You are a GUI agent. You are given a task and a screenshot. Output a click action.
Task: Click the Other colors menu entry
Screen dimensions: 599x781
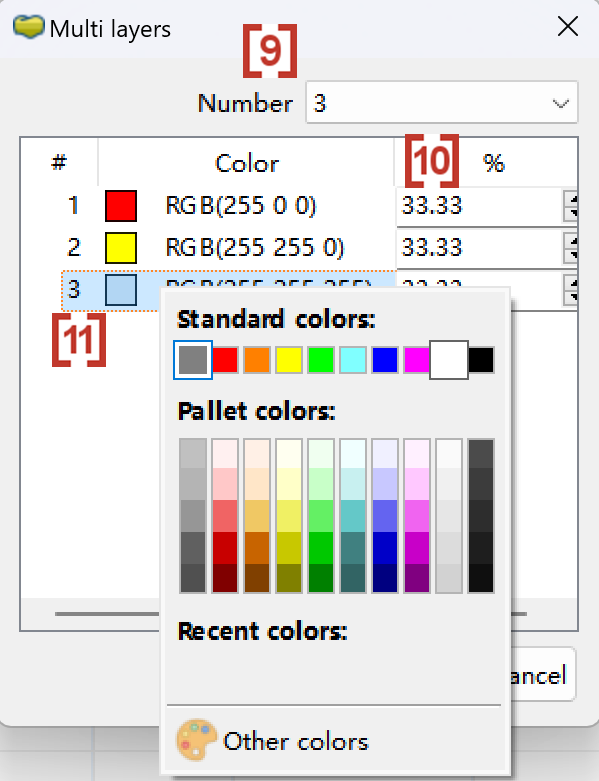point(334,741)
